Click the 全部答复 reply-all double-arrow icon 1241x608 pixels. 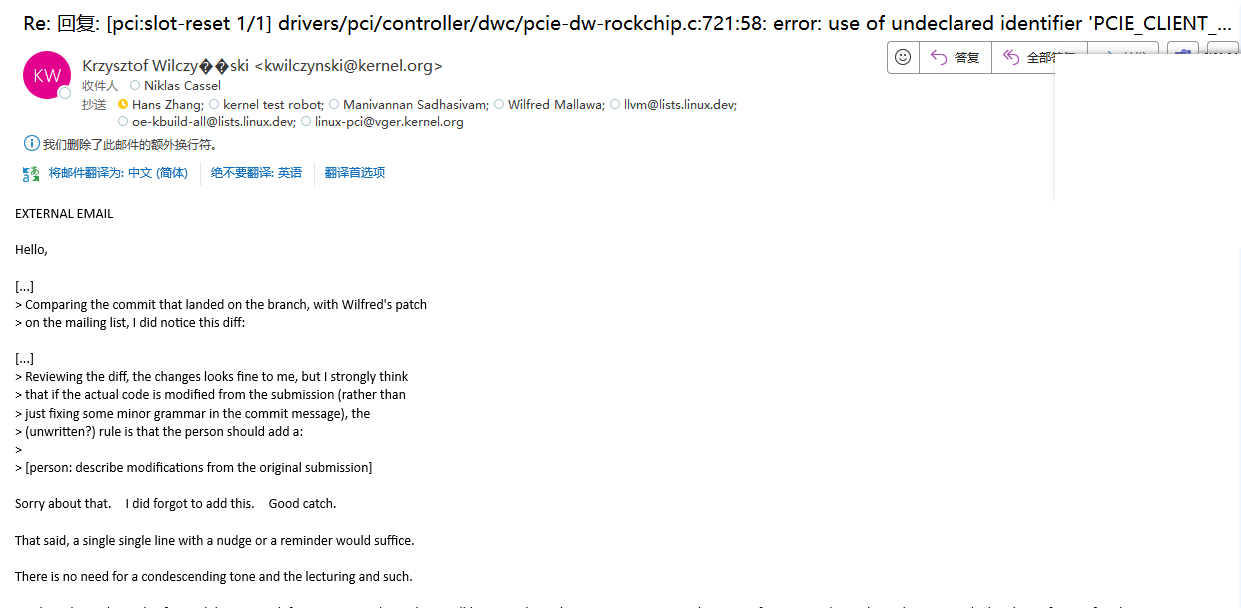click(1011, 58)
